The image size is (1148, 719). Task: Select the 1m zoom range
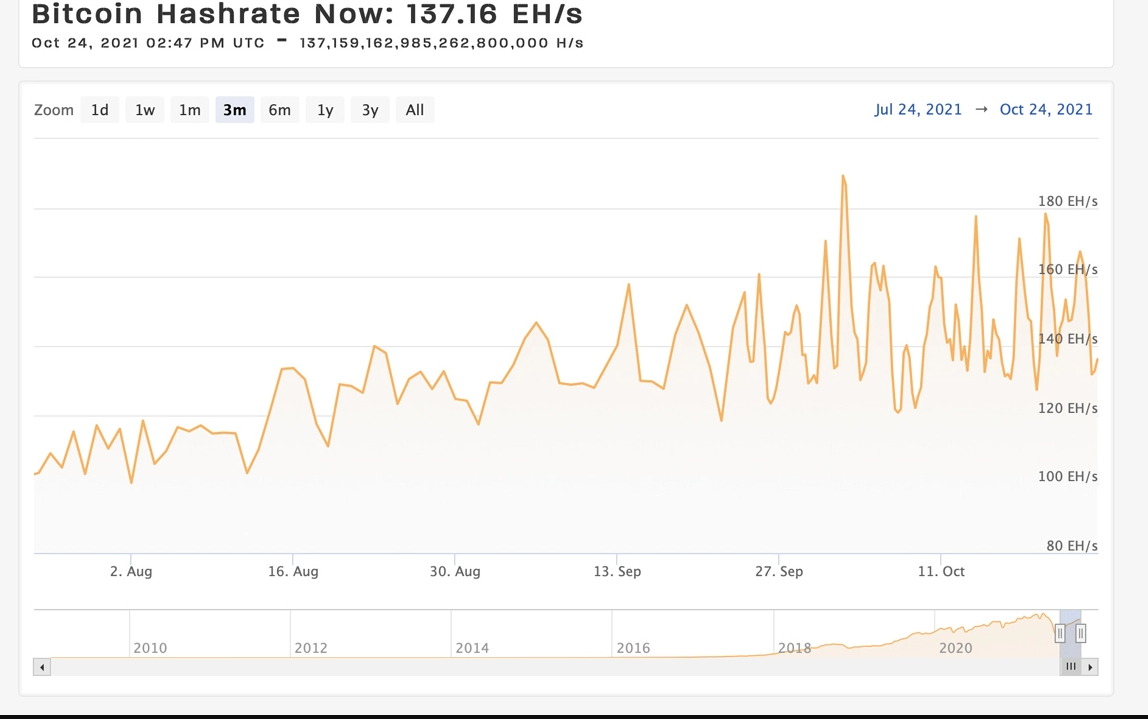click(x=190, y=110)
